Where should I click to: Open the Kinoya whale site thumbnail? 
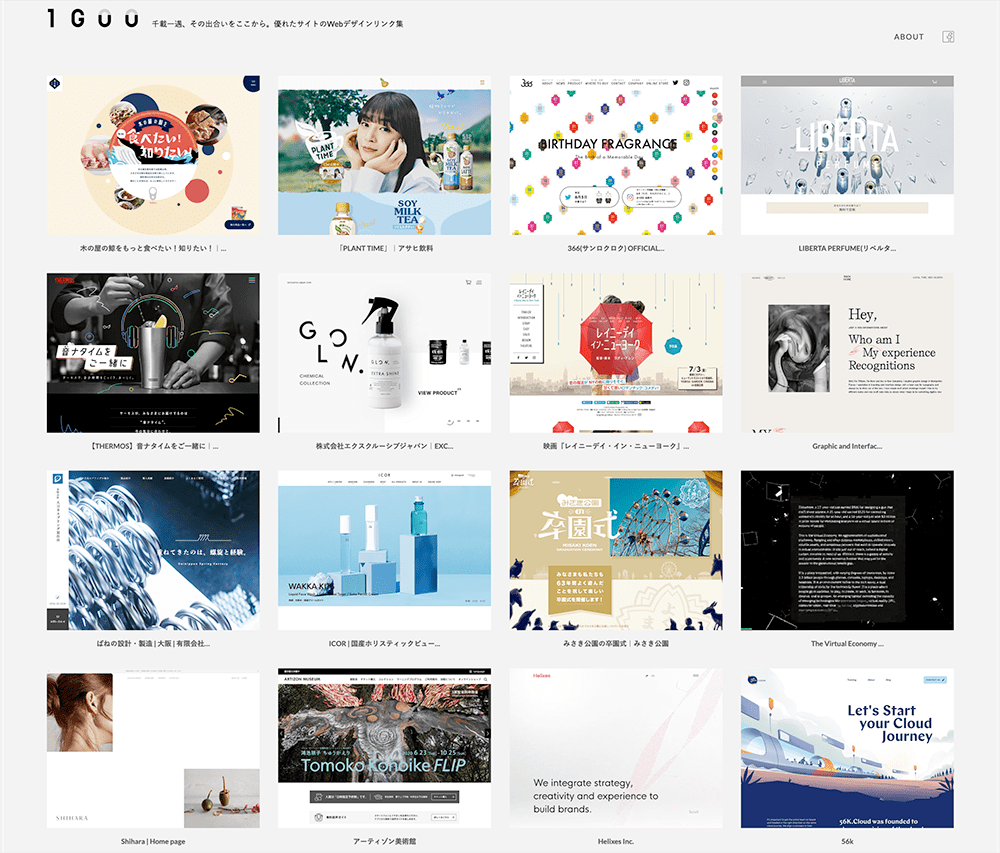pyautogui.click(x=153, y=155)
